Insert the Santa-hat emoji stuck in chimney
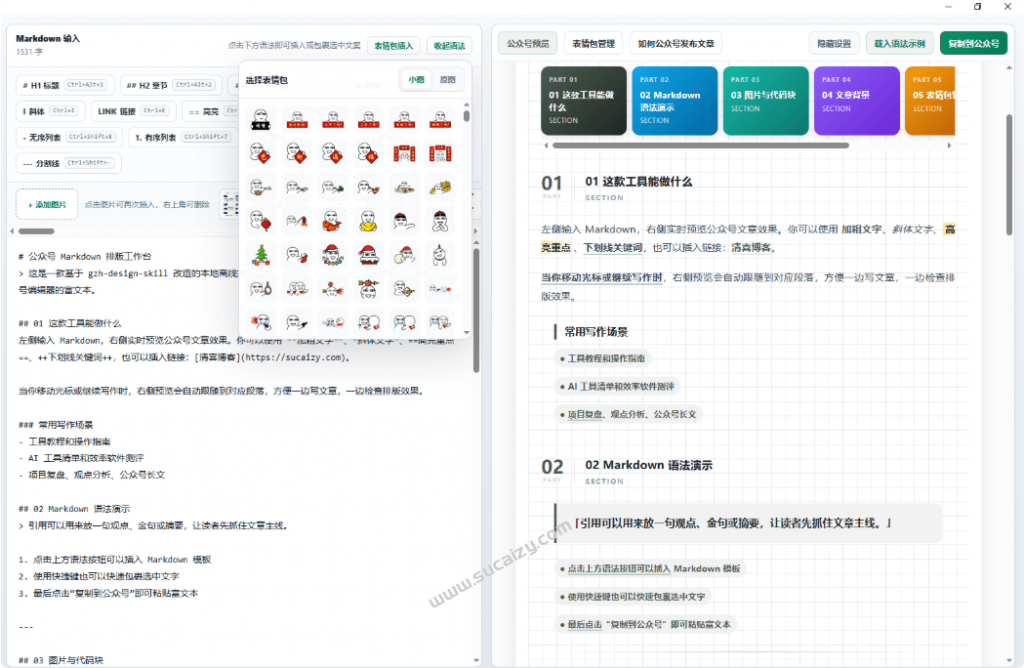1024x668 pixels. (x=368, y=255)
